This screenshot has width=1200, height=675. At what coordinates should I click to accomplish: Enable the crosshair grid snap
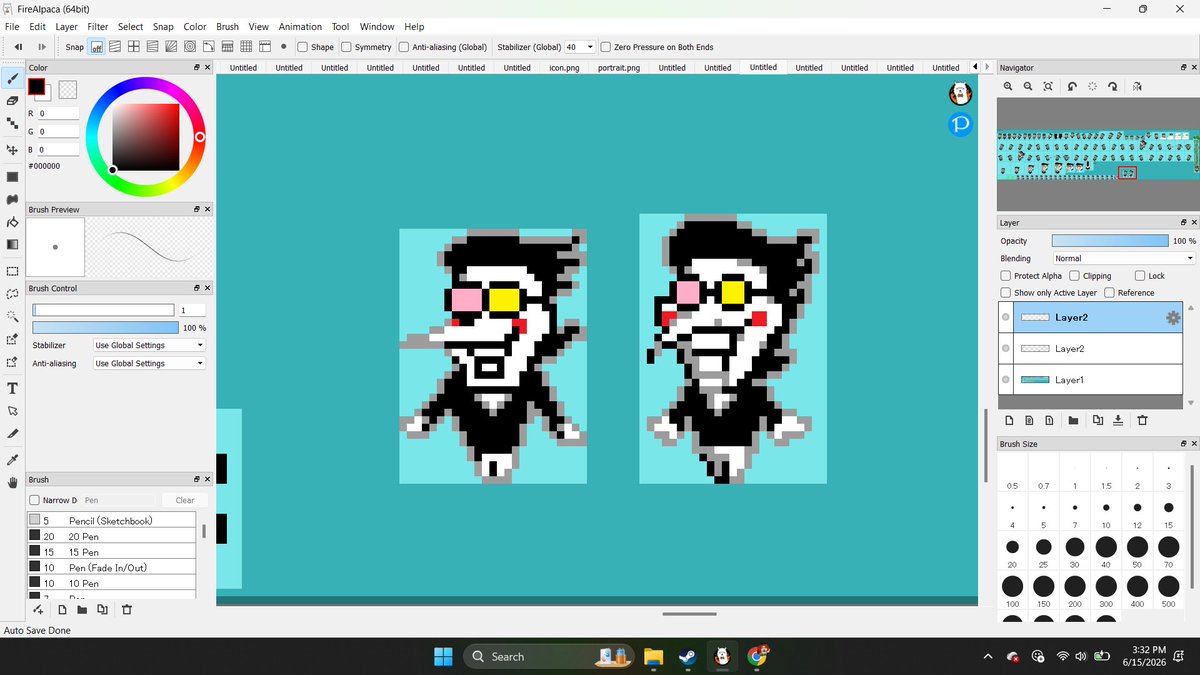point(133,46)
